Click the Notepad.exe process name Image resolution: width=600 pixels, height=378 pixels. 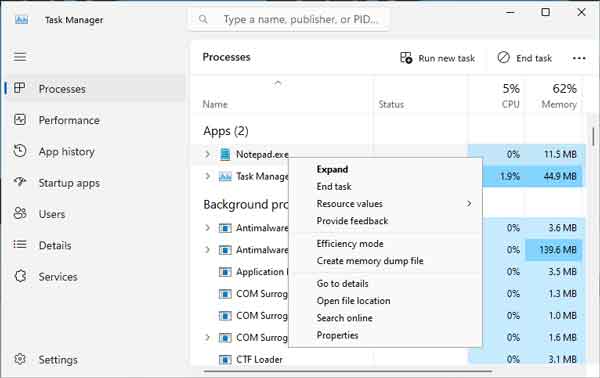pyautogui.click(x=262, y=155)
